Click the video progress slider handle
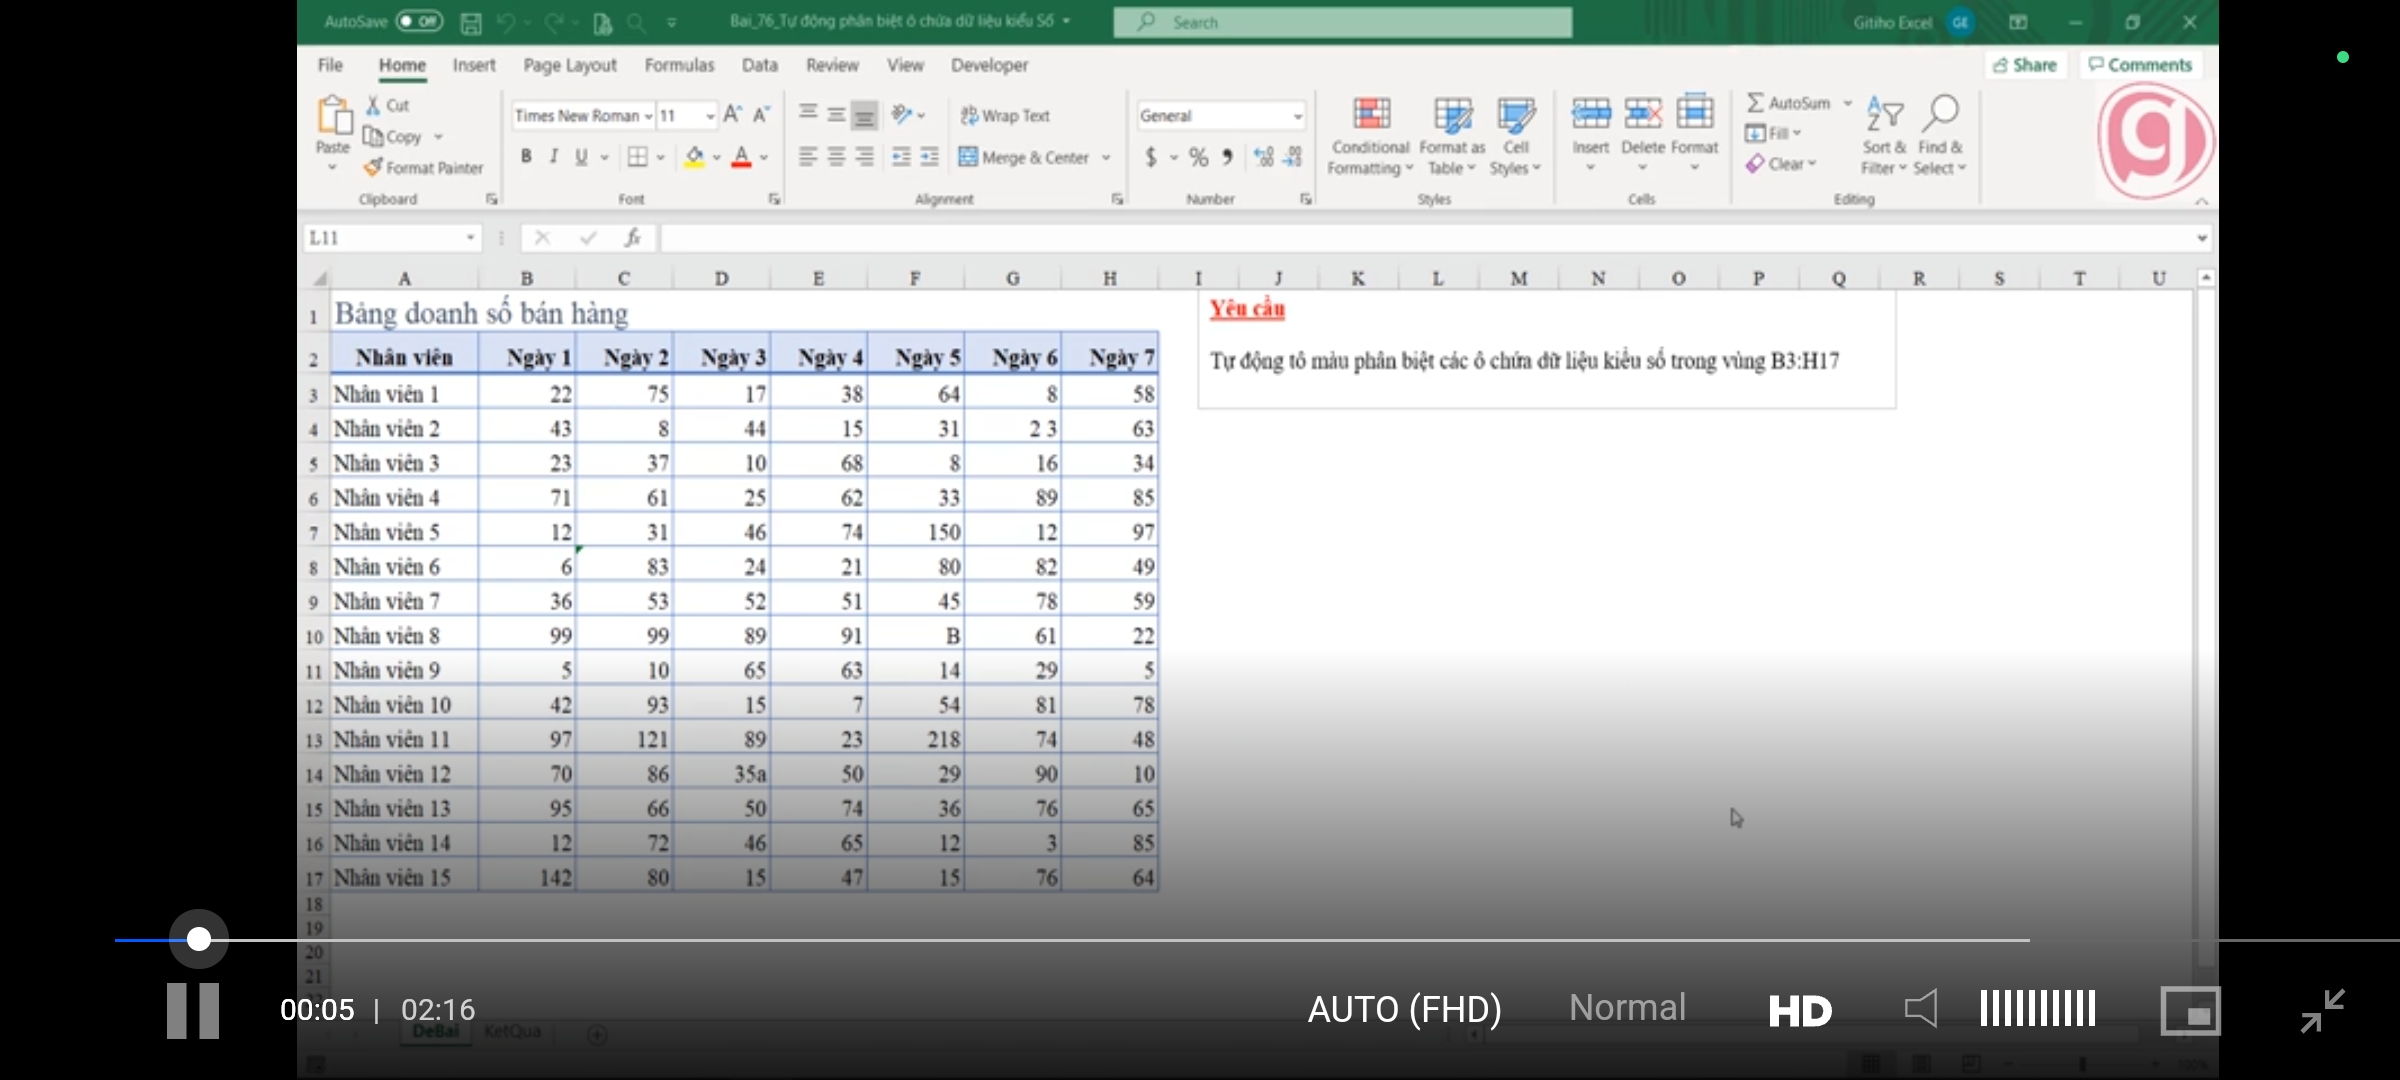2400x1080 pixels. click(199, 939)
